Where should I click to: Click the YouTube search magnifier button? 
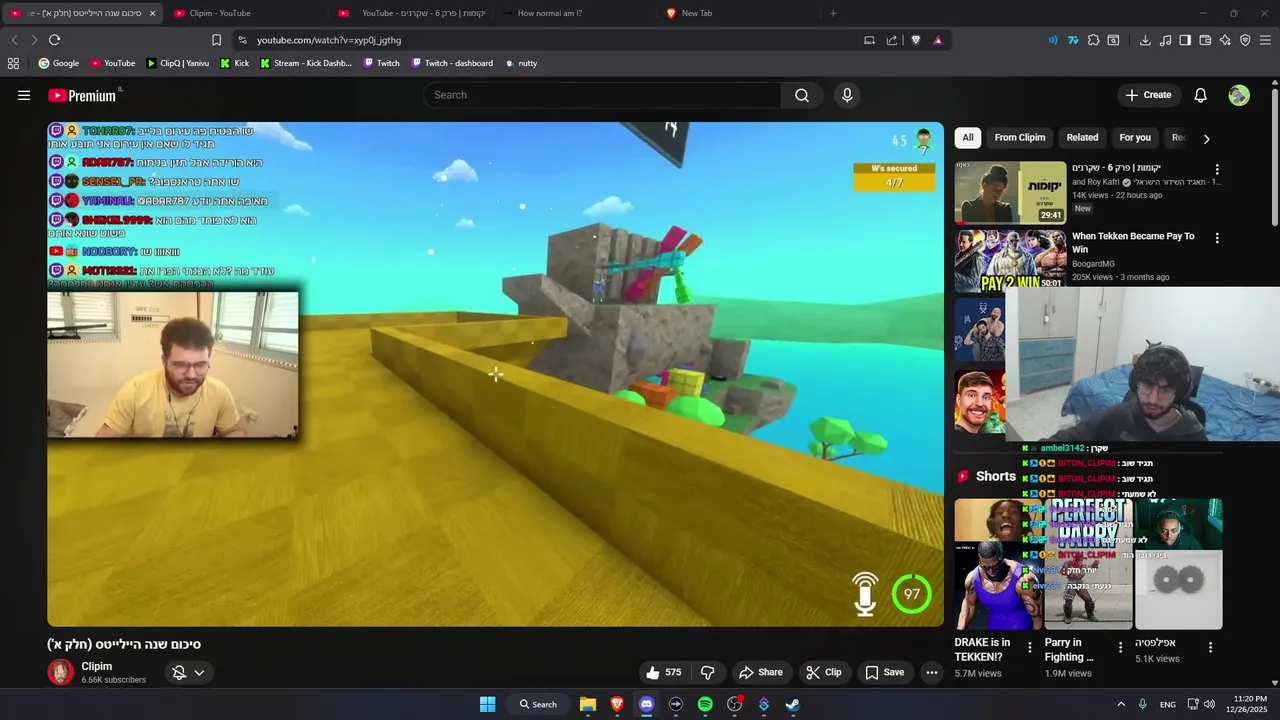tap(802, 95)
